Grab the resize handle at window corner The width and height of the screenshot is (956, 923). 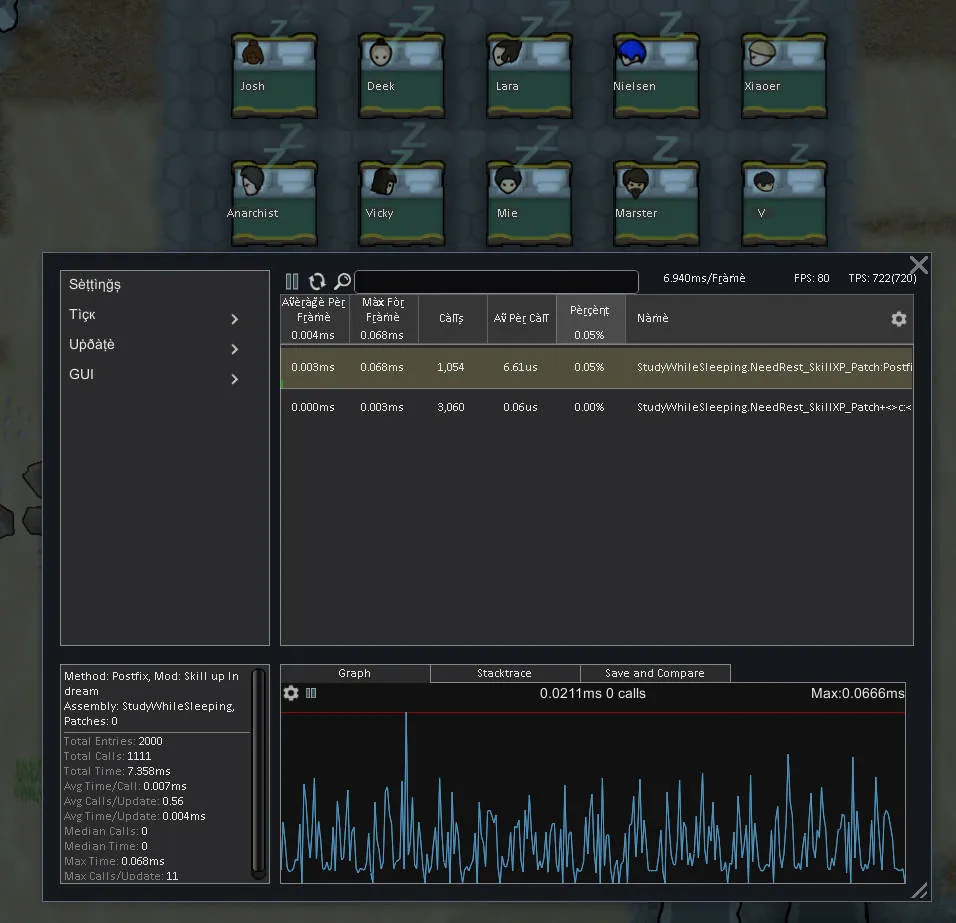918,889
